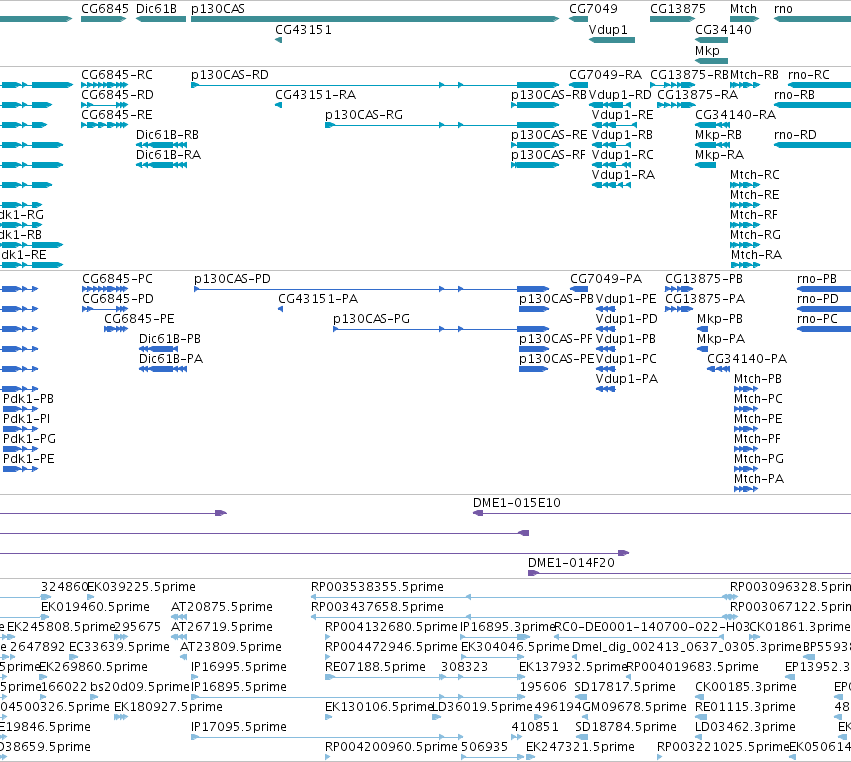This screenshot has height=762, width=851.
Task: Select protein p130CAS-PG
Action: (x=371, y=319)
